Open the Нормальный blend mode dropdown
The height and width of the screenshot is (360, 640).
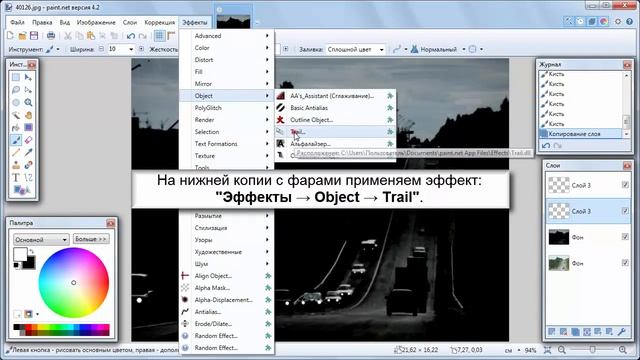tap(438, 49)
